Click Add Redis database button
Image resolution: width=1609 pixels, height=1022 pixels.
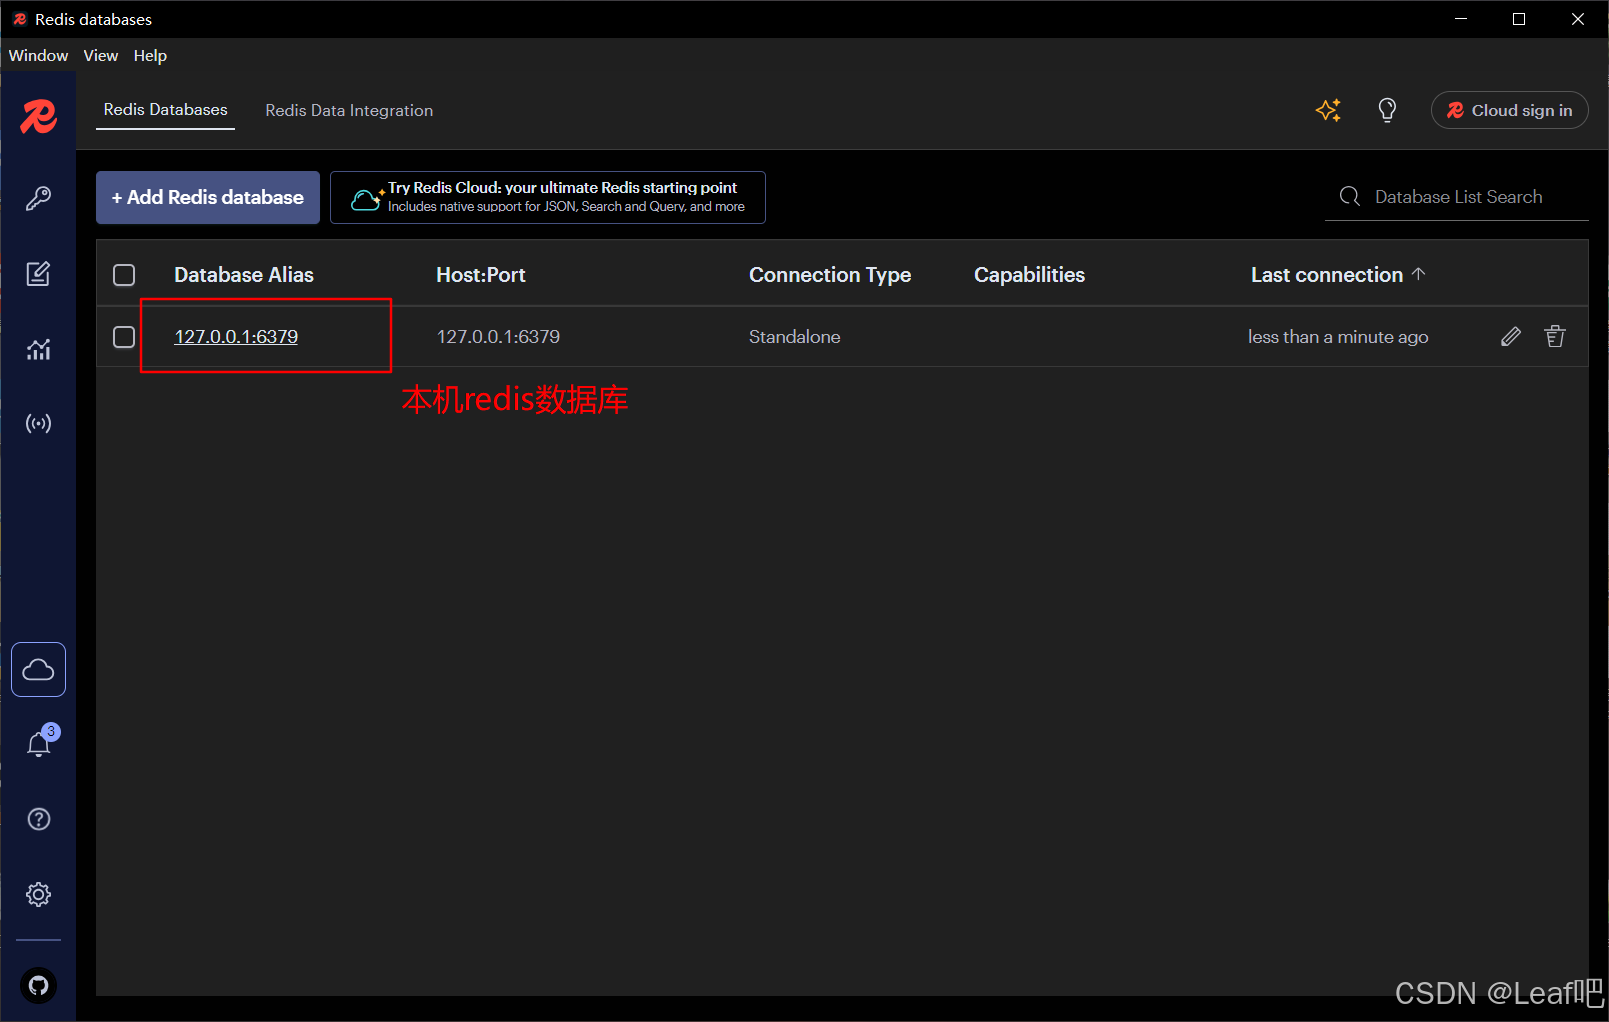pyautogui.click(x=208, y=197)
